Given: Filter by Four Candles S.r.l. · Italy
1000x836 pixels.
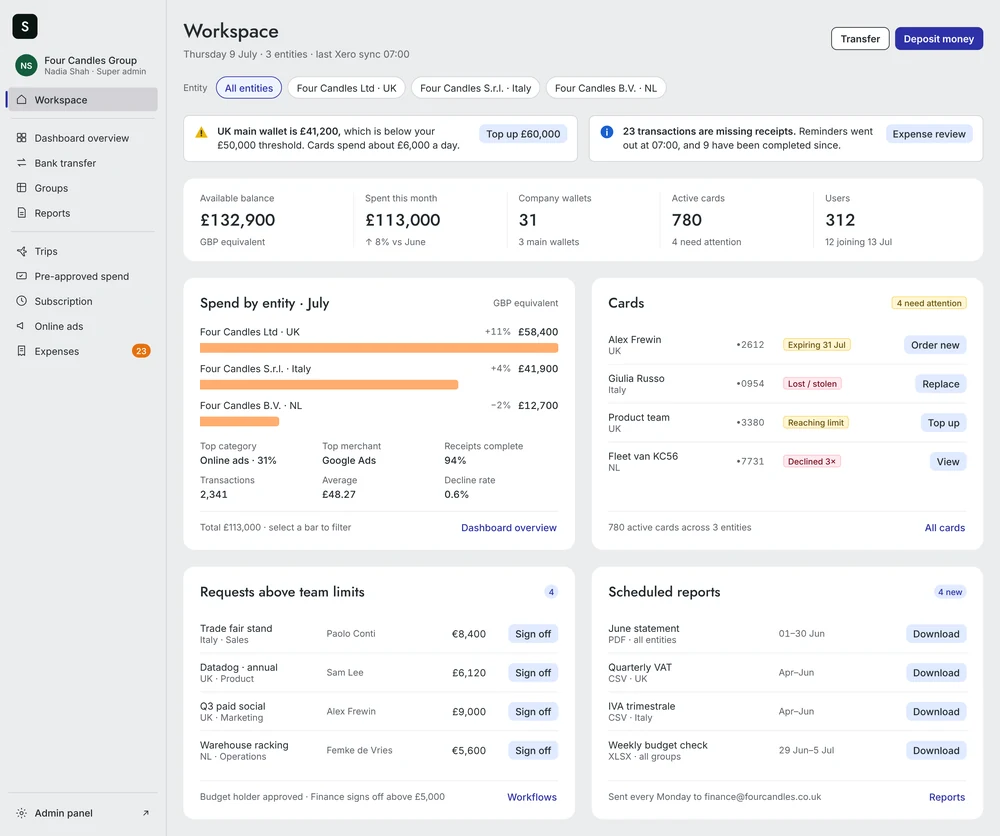Looking at the screenshot, I should pos(476,88).
